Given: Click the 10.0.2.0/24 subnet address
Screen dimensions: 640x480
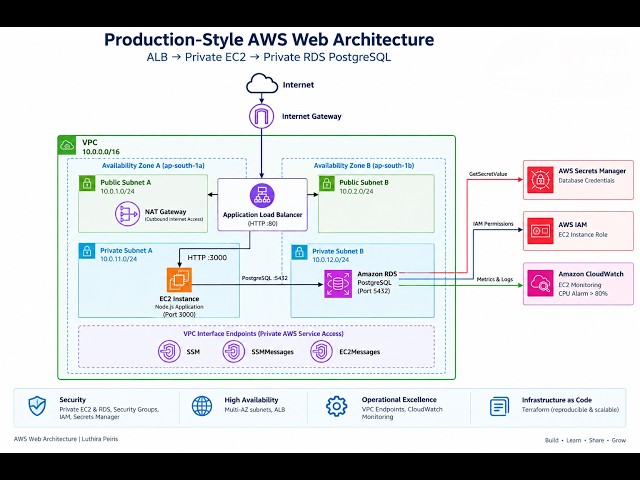Looking at the screenshot, I should point(356,191).
